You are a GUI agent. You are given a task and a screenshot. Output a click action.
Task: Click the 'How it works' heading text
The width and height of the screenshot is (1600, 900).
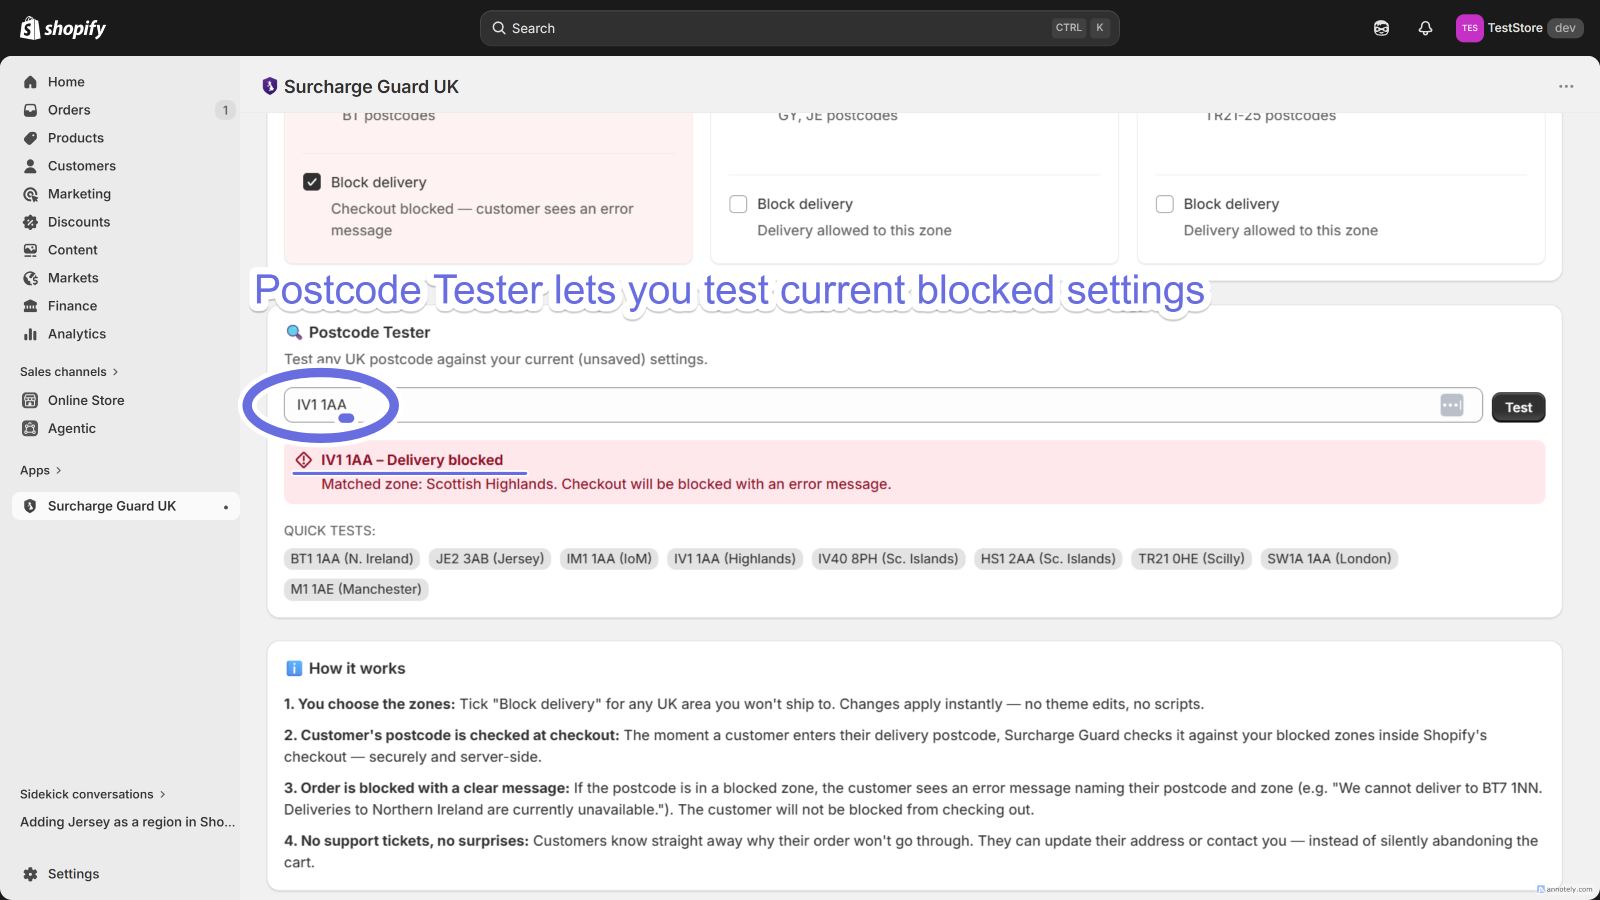coord(357,668)
